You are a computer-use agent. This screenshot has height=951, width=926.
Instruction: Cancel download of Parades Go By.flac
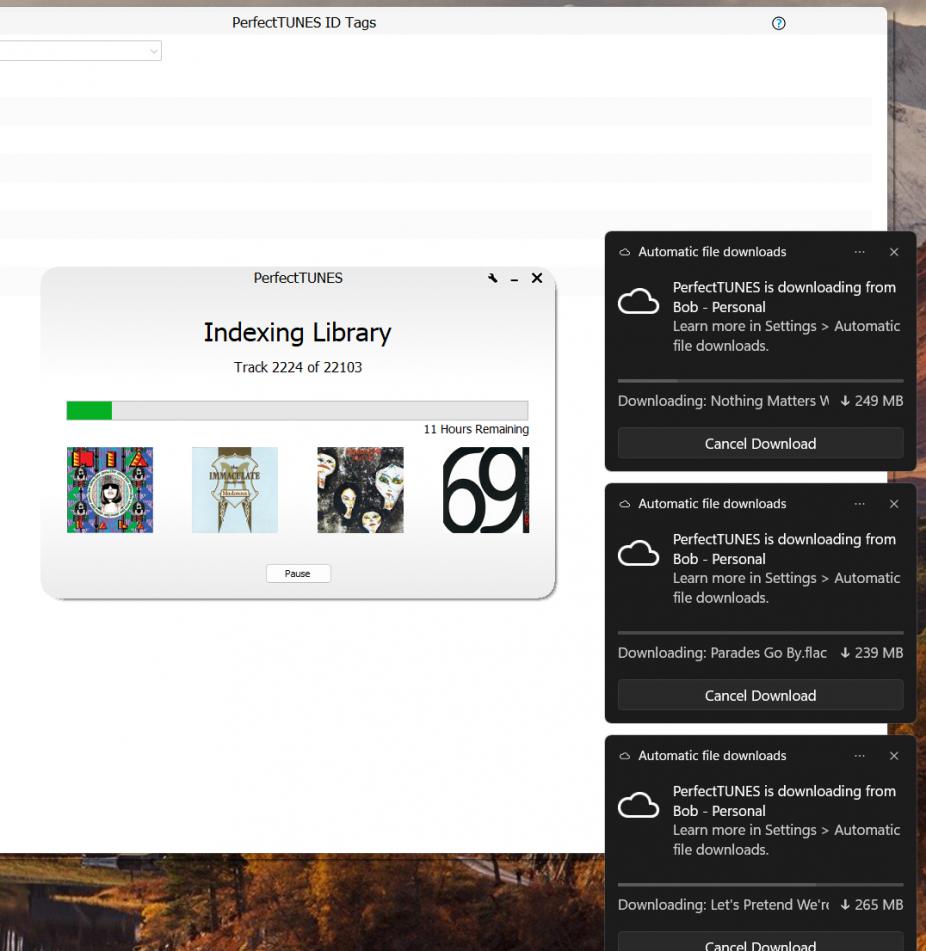[x=760, y=696]
